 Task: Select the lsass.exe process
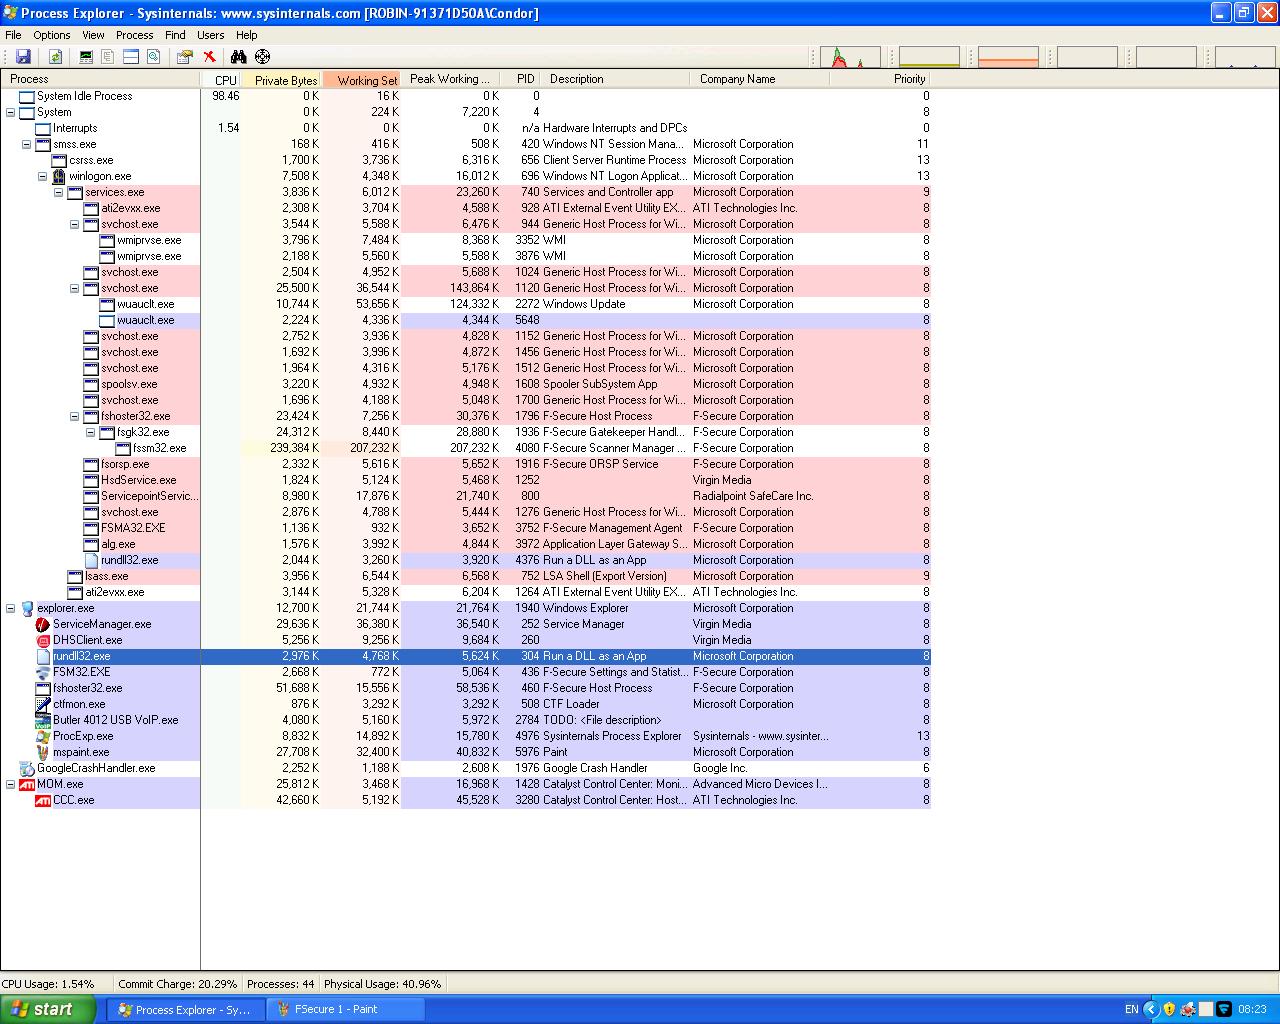coord(106,576)
